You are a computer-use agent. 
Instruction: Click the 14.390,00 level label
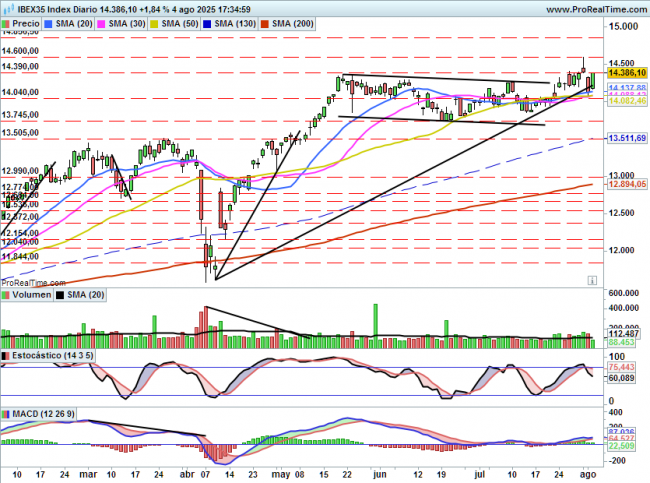[x=20, y=66]
